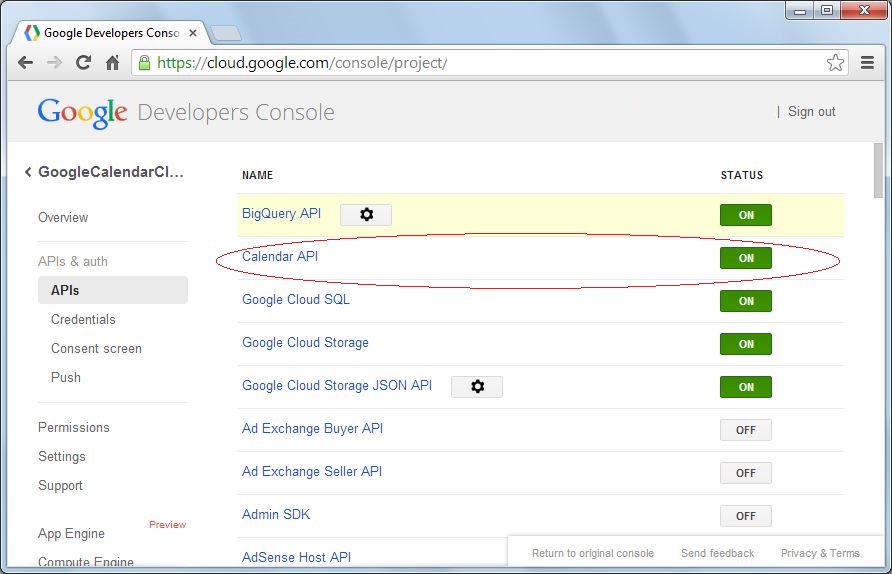
Task: Enable the Ad Exchange Buyer API toggle
Action: coord(746,430)
